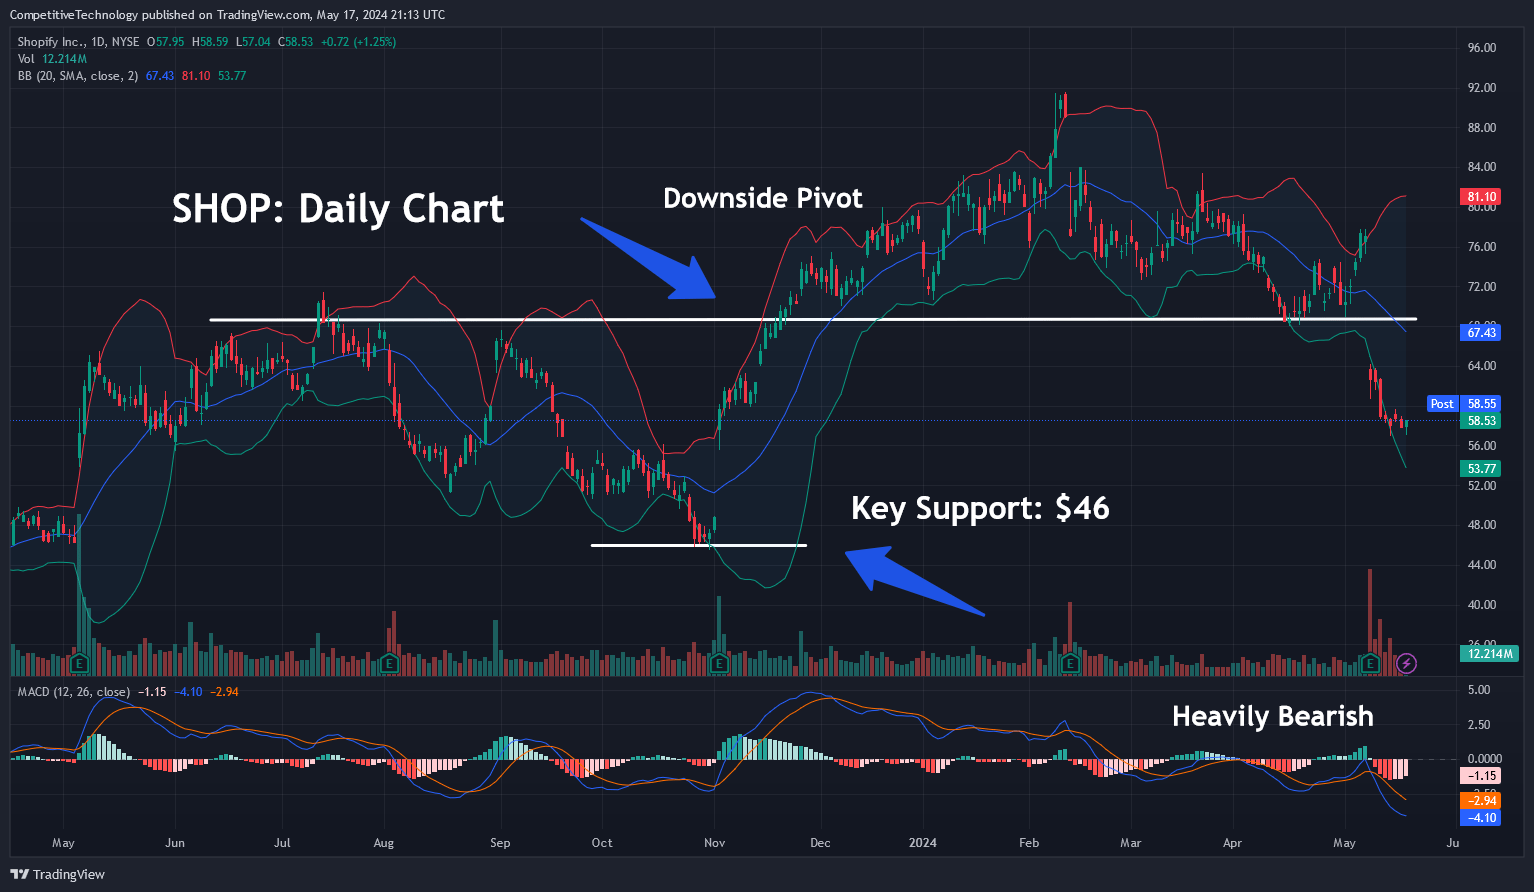Click the E earnings marker under February
Viewport: 1534px width, 892px height.
[1069, 663]
